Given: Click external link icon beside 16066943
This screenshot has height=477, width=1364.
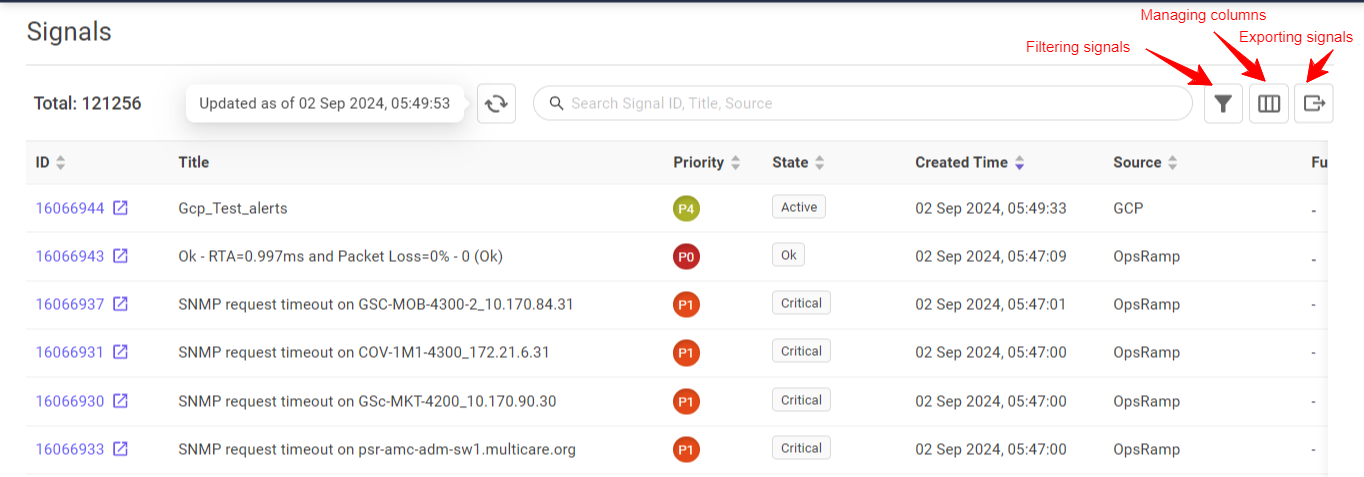Looking at the screenshot, I should 120,256.
